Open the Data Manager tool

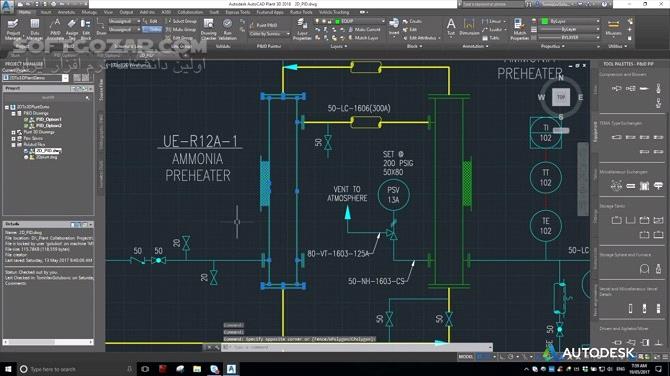click(35, 29)
